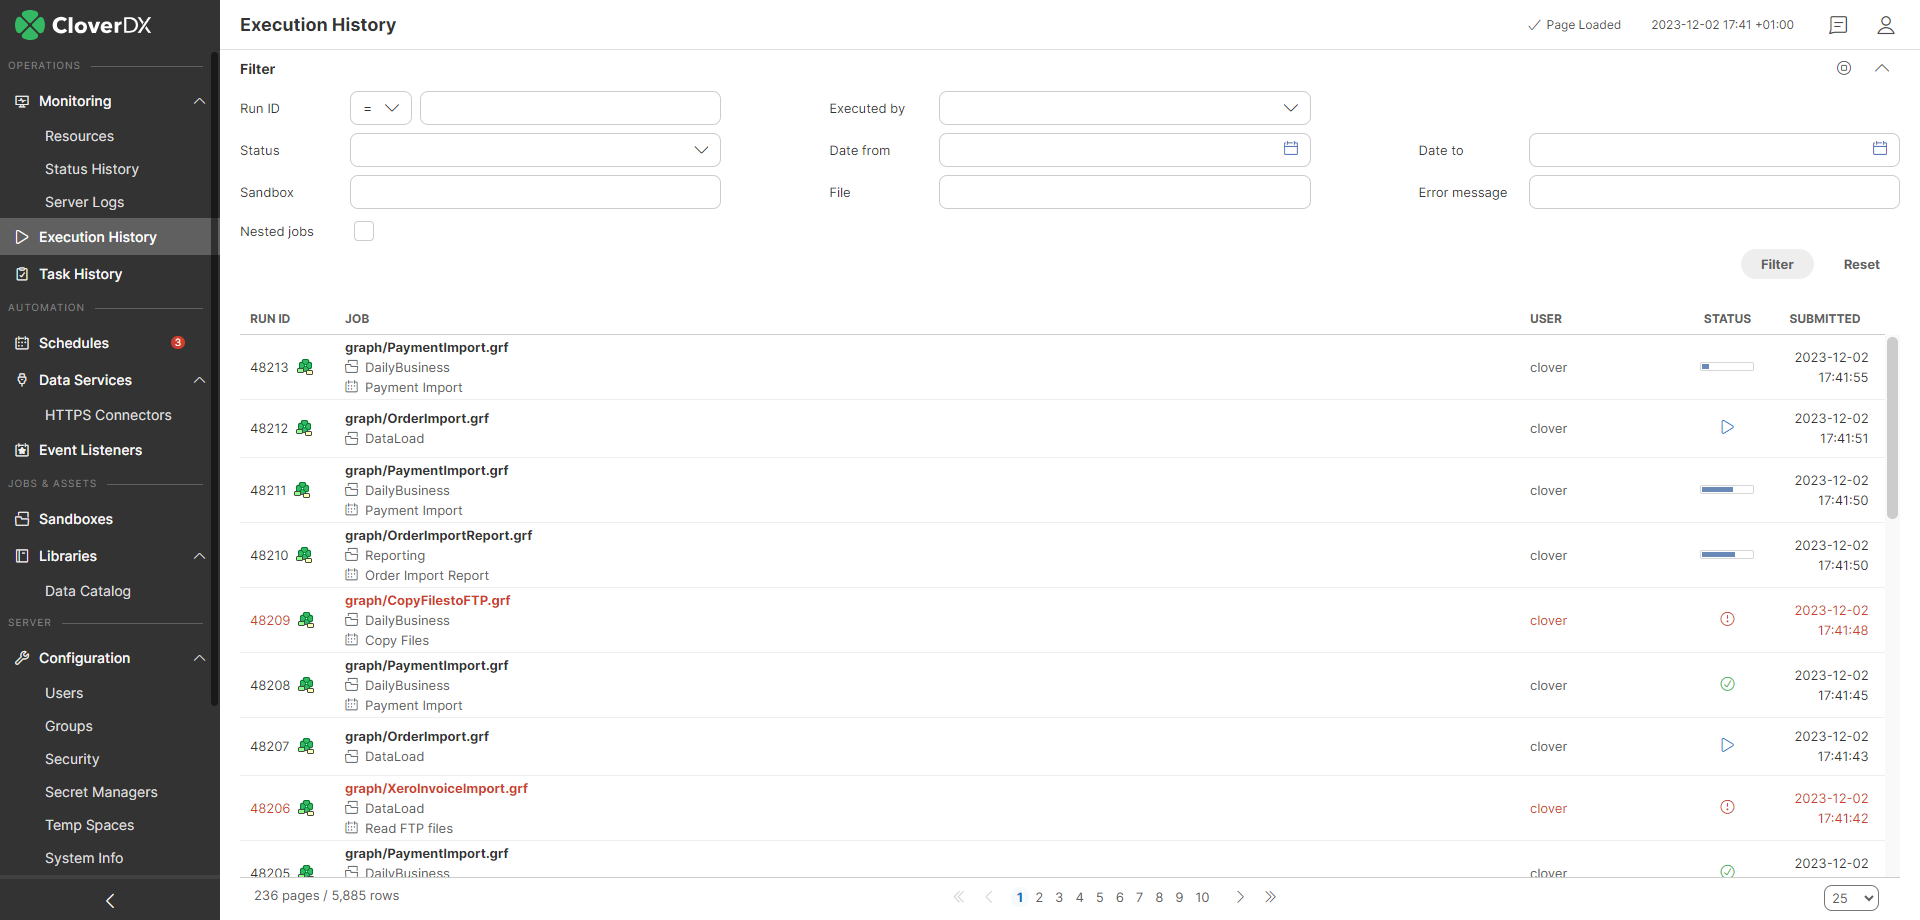Viewport: 1920px width, 920px height.
Task: Change the rows per page dropdown
Action: click(x=1850, y=898)
